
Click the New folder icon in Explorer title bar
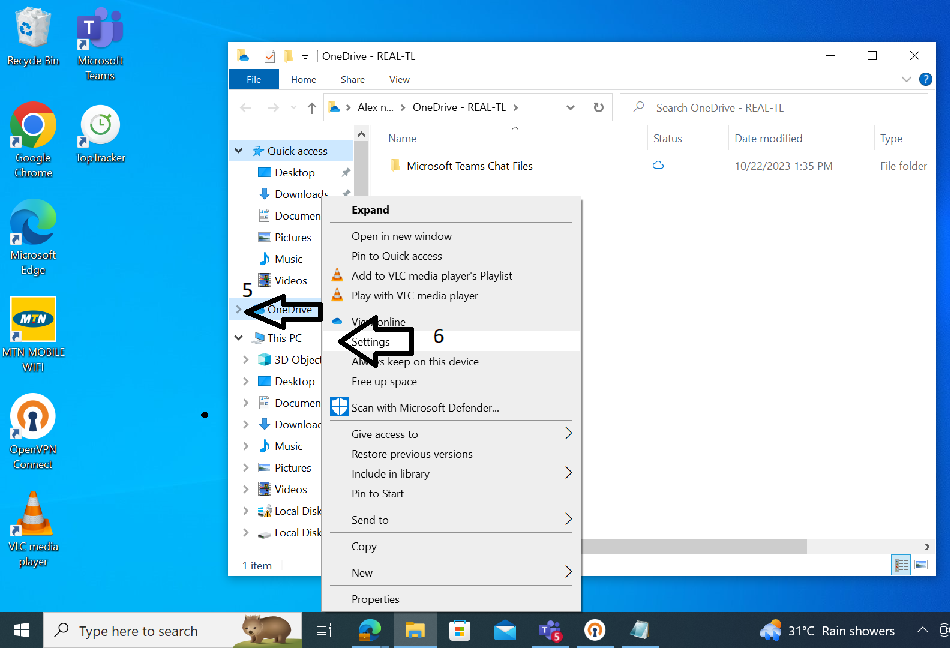click(288, 56)
